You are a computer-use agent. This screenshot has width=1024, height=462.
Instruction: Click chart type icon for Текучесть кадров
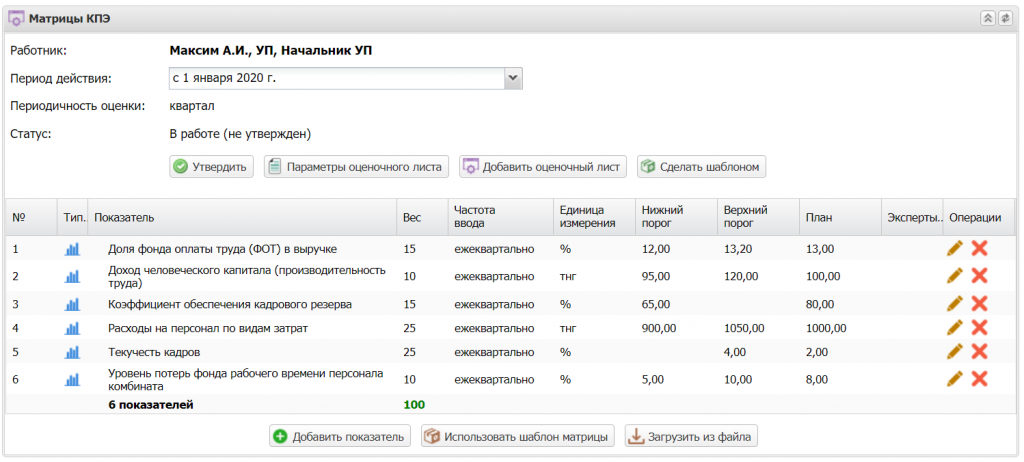click(72, 352)
